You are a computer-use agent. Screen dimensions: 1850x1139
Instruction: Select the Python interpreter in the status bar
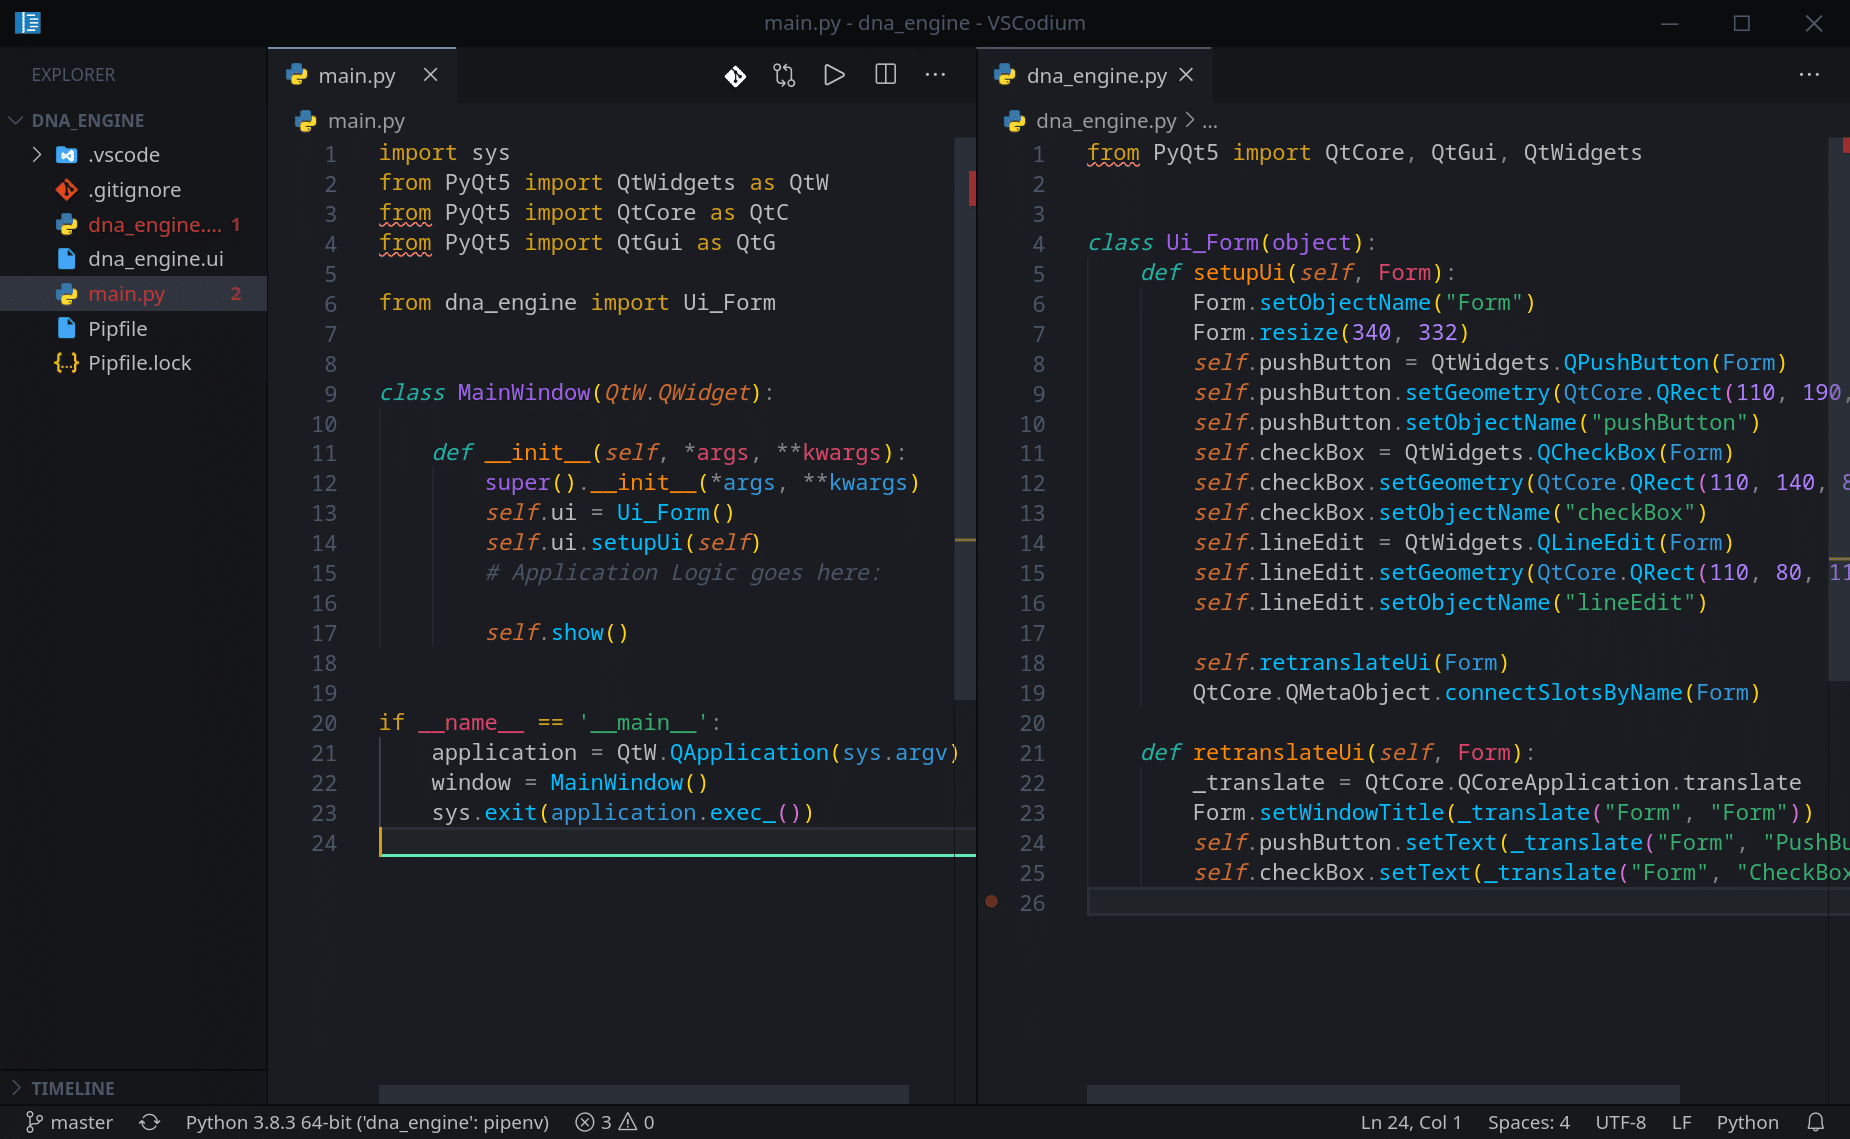coord(366,1122)
